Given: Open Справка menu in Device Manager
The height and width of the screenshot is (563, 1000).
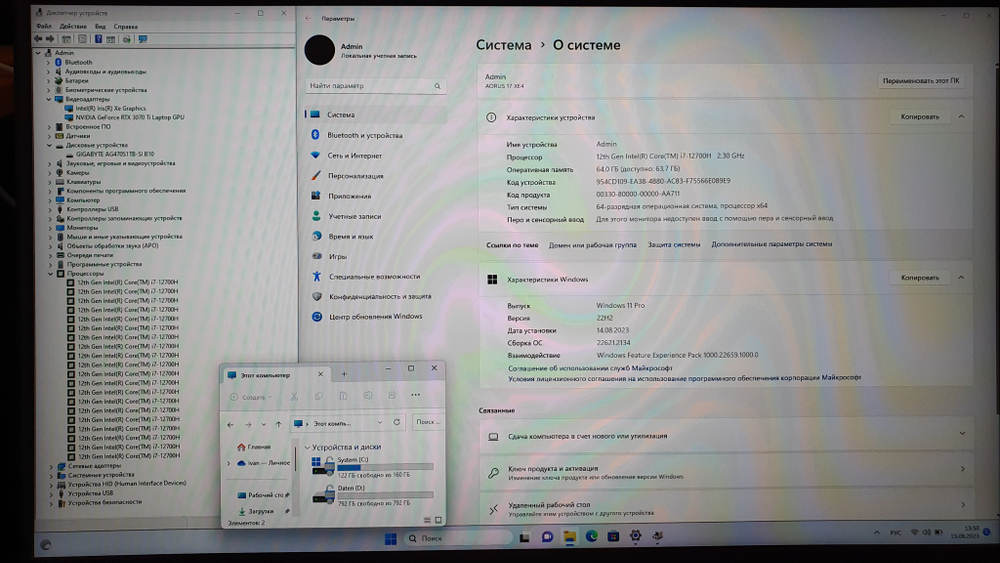Looking at the screenshot, I should pos(126,26).
